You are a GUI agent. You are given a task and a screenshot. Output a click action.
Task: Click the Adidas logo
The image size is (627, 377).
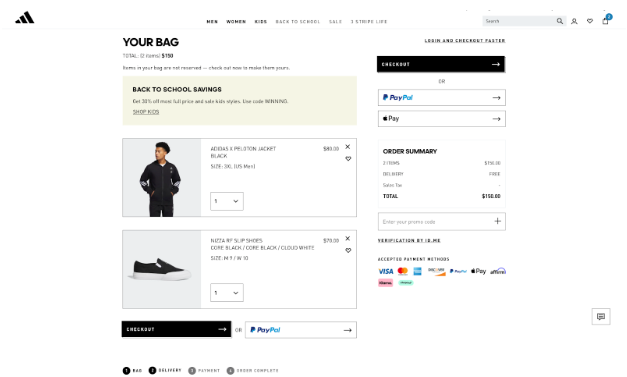tap(25, 18)
